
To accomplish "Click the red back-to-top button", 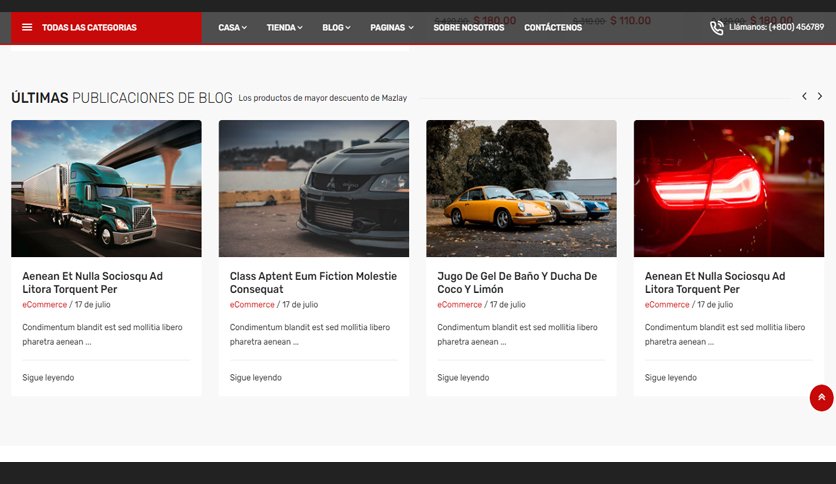I will (821, 398).
